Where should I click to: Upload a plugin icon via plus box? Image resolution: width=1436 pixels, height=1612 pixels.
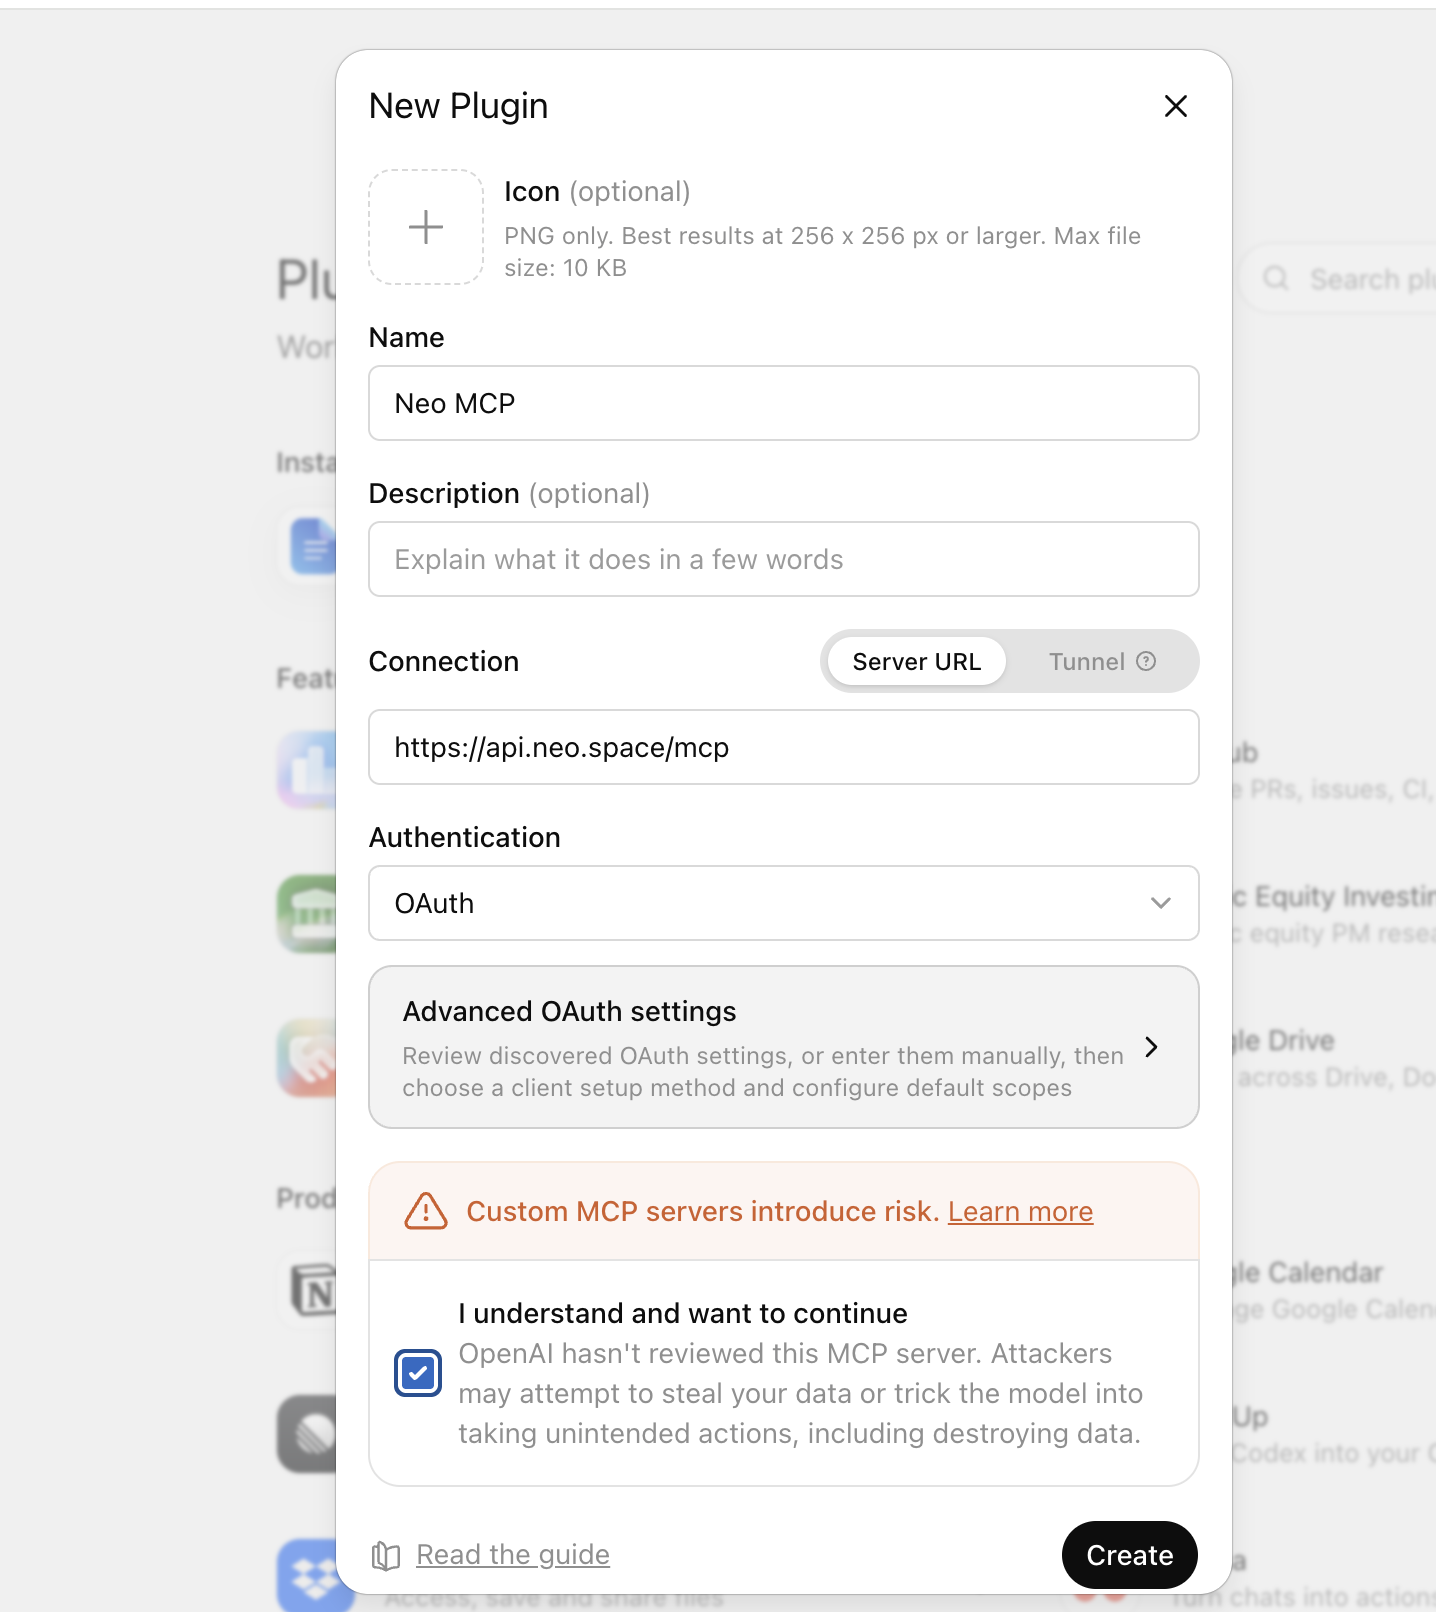426,227
